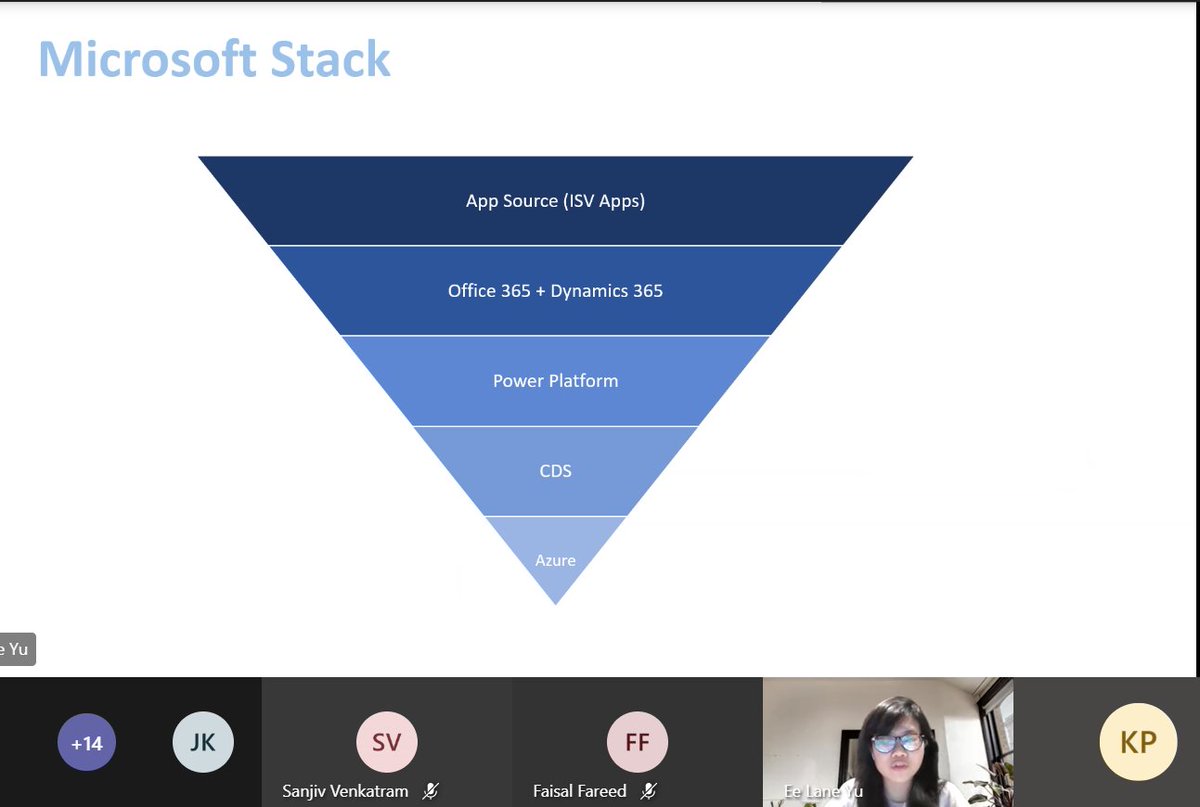Select the Office 365 + Dynamics 365 layer
The width and height of the screenshot is (1200, 807).
pos(555,291)
